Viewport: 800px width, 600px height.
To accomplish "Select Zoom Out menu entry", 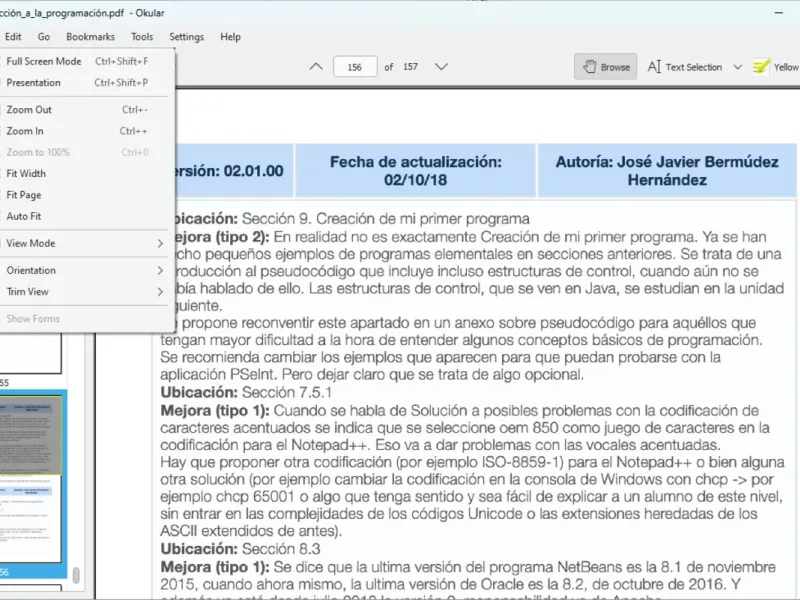I will click(84, 110).
